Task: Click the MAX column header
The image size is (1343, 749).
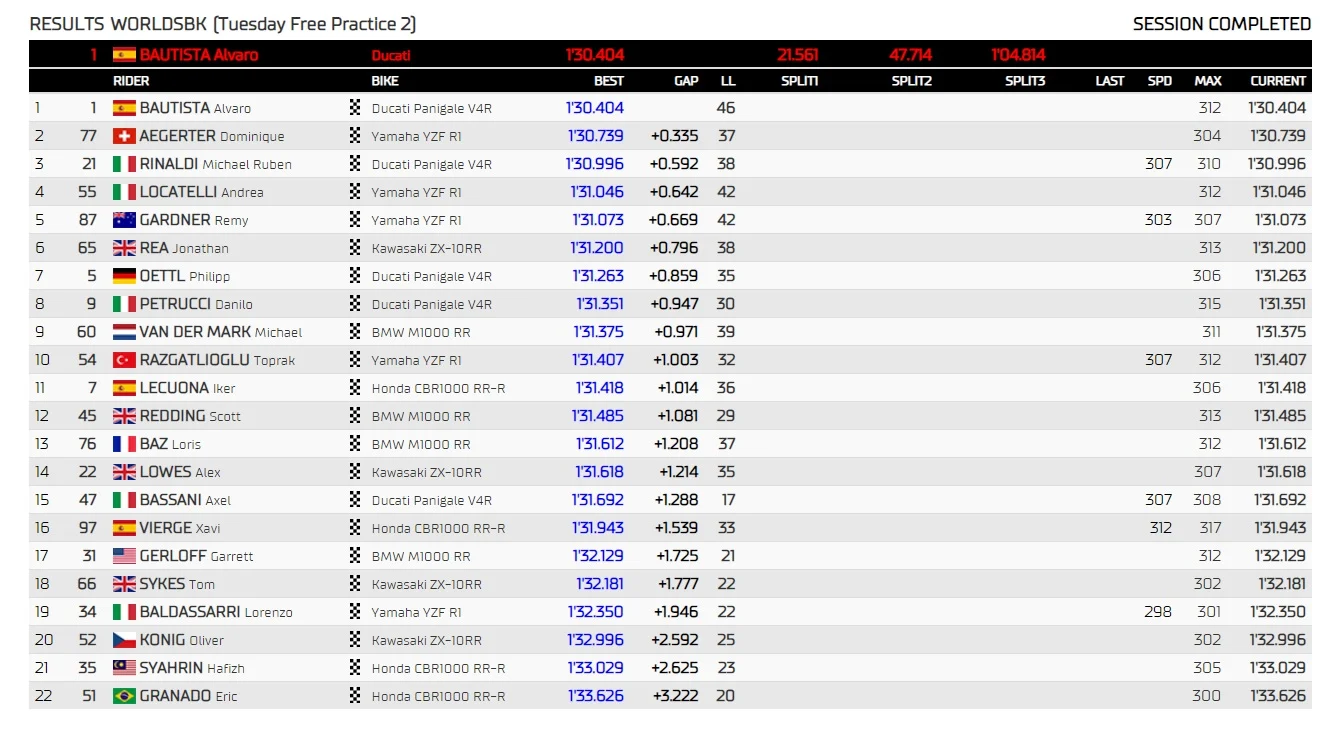Action: tap(1208, 81)
